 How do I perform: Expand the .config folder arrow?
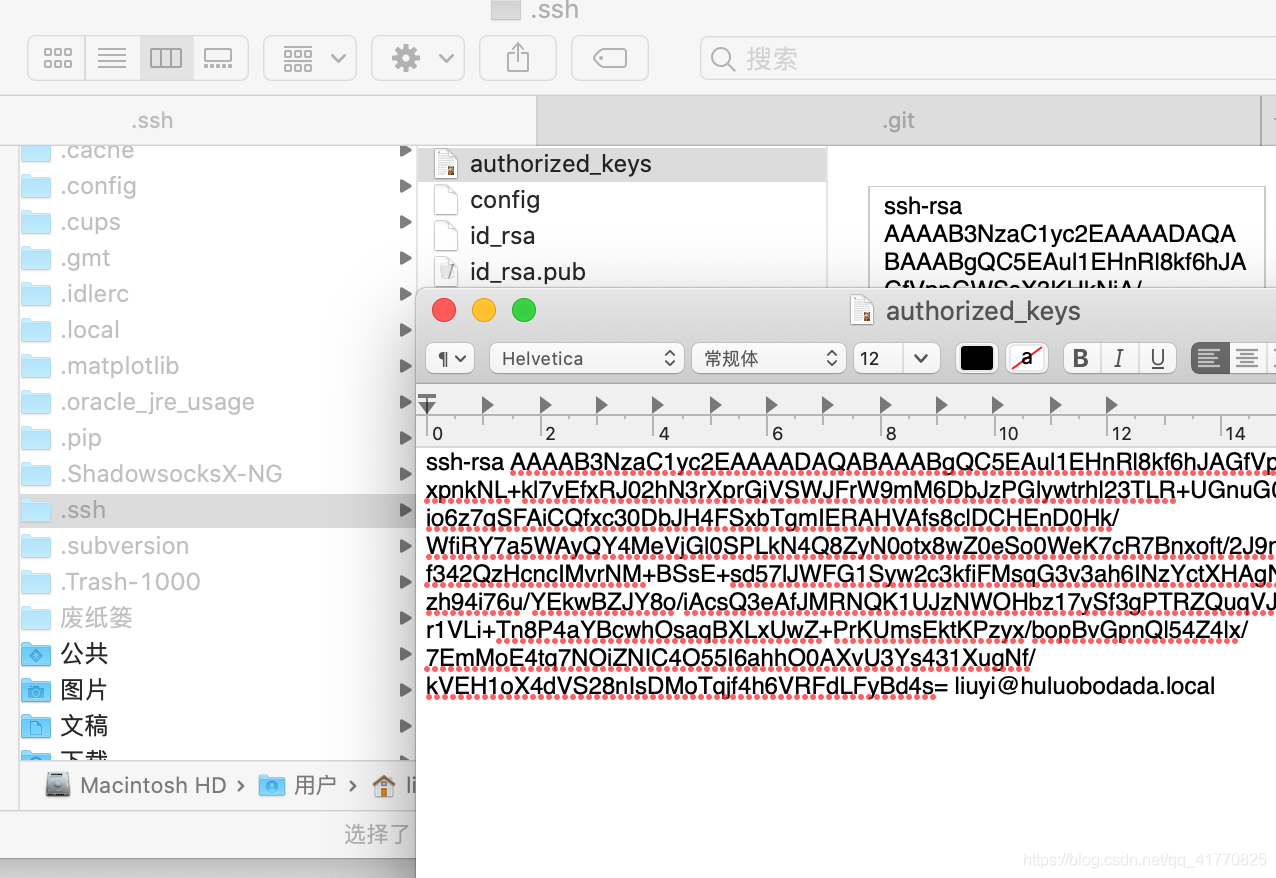[x=405, y=186]
